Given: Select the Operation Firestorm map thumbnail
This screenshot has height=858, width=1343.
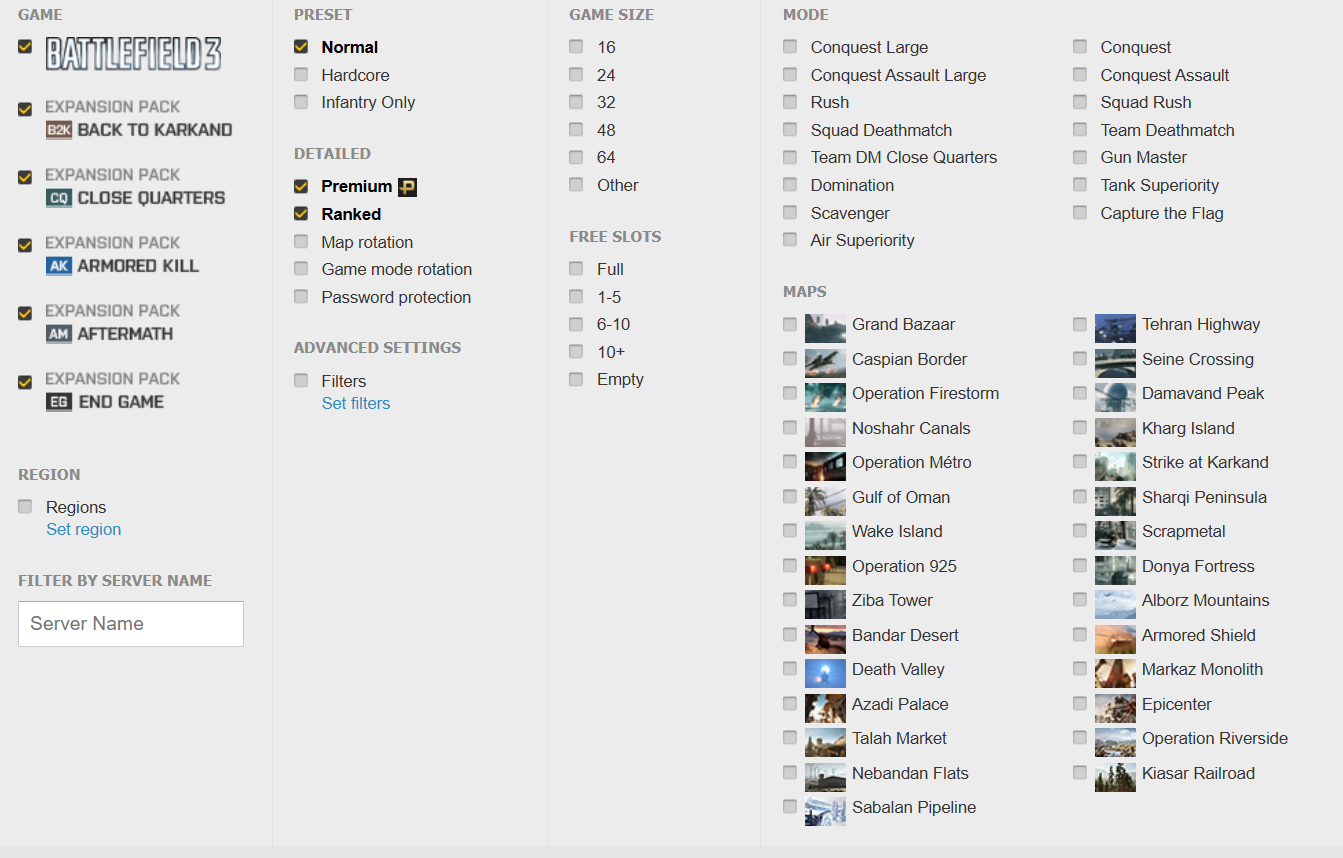Looking at the screenshot, I should coord(825,398).
